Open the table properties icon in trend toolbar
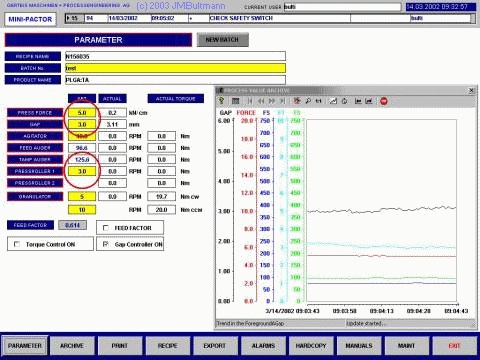 click(235, 101)
